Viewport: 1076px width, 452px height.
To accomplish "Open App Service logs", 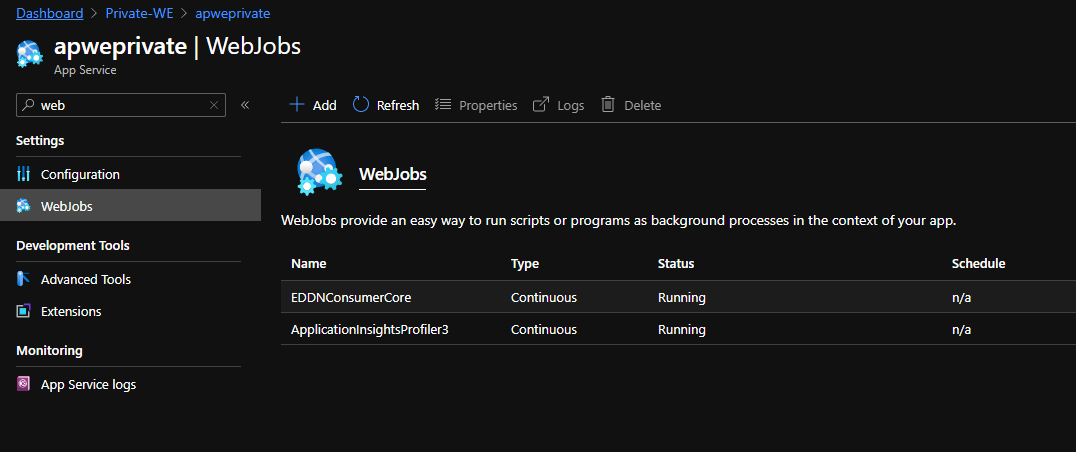I will [x=88, y=384].
